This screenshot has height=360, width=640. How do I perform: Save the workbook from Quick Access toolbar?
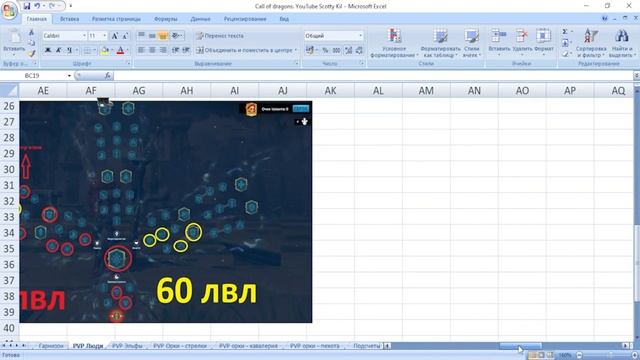pos(27,6)
